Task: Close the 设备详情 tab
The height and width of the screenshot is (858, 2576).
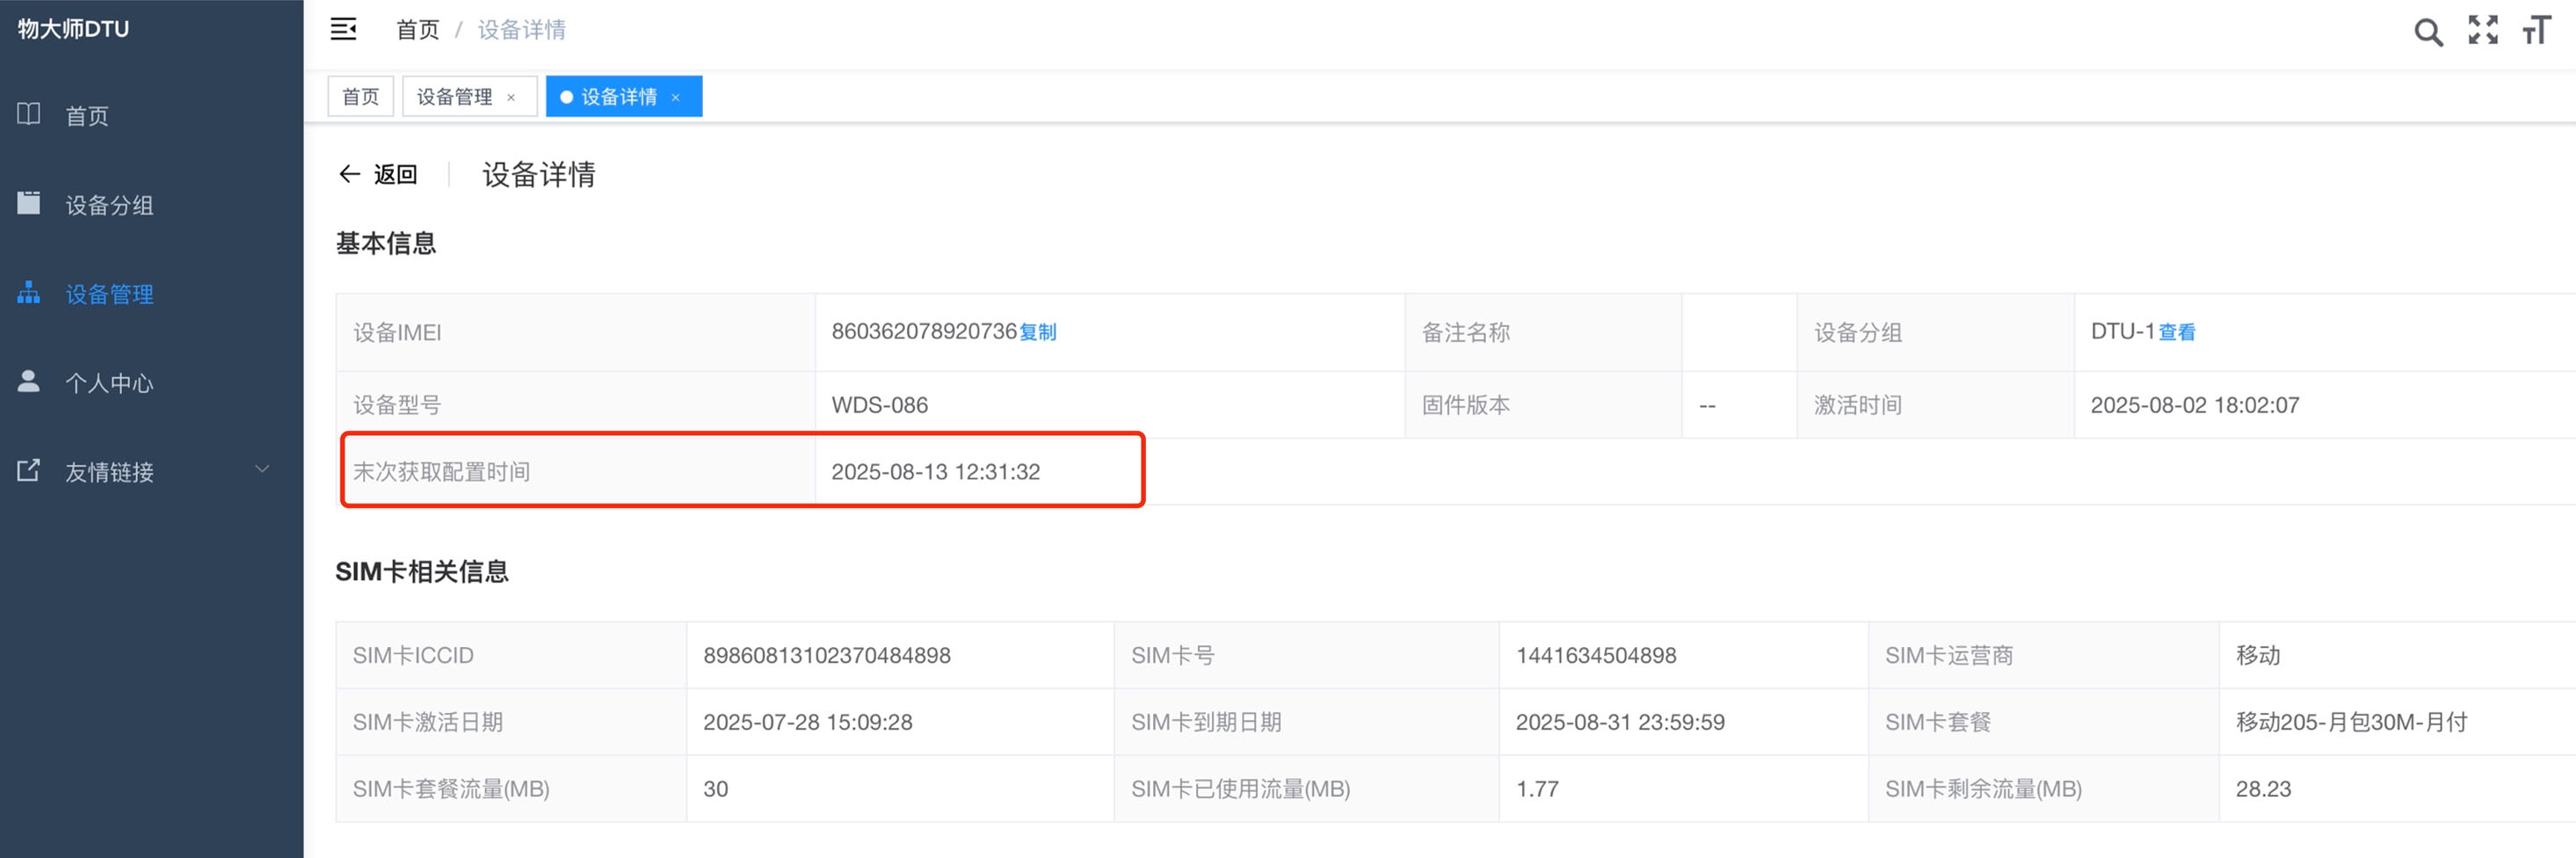Action: click(x=676, y=97)
